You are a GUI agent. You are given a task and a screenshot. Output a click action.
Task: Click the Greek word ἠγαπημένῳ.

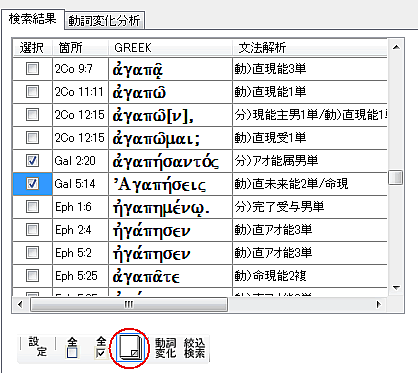click(x=161, y=208)
